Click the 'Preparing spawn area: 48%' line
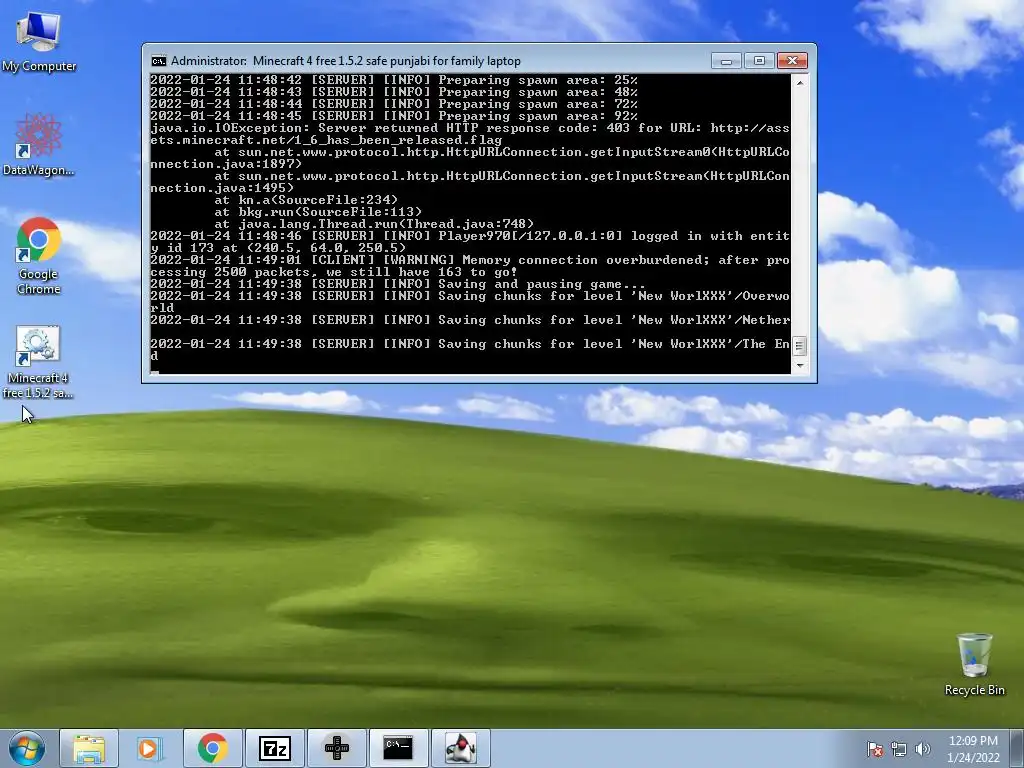The width and height of the screenshot is (1024, 768). (394, 92)
